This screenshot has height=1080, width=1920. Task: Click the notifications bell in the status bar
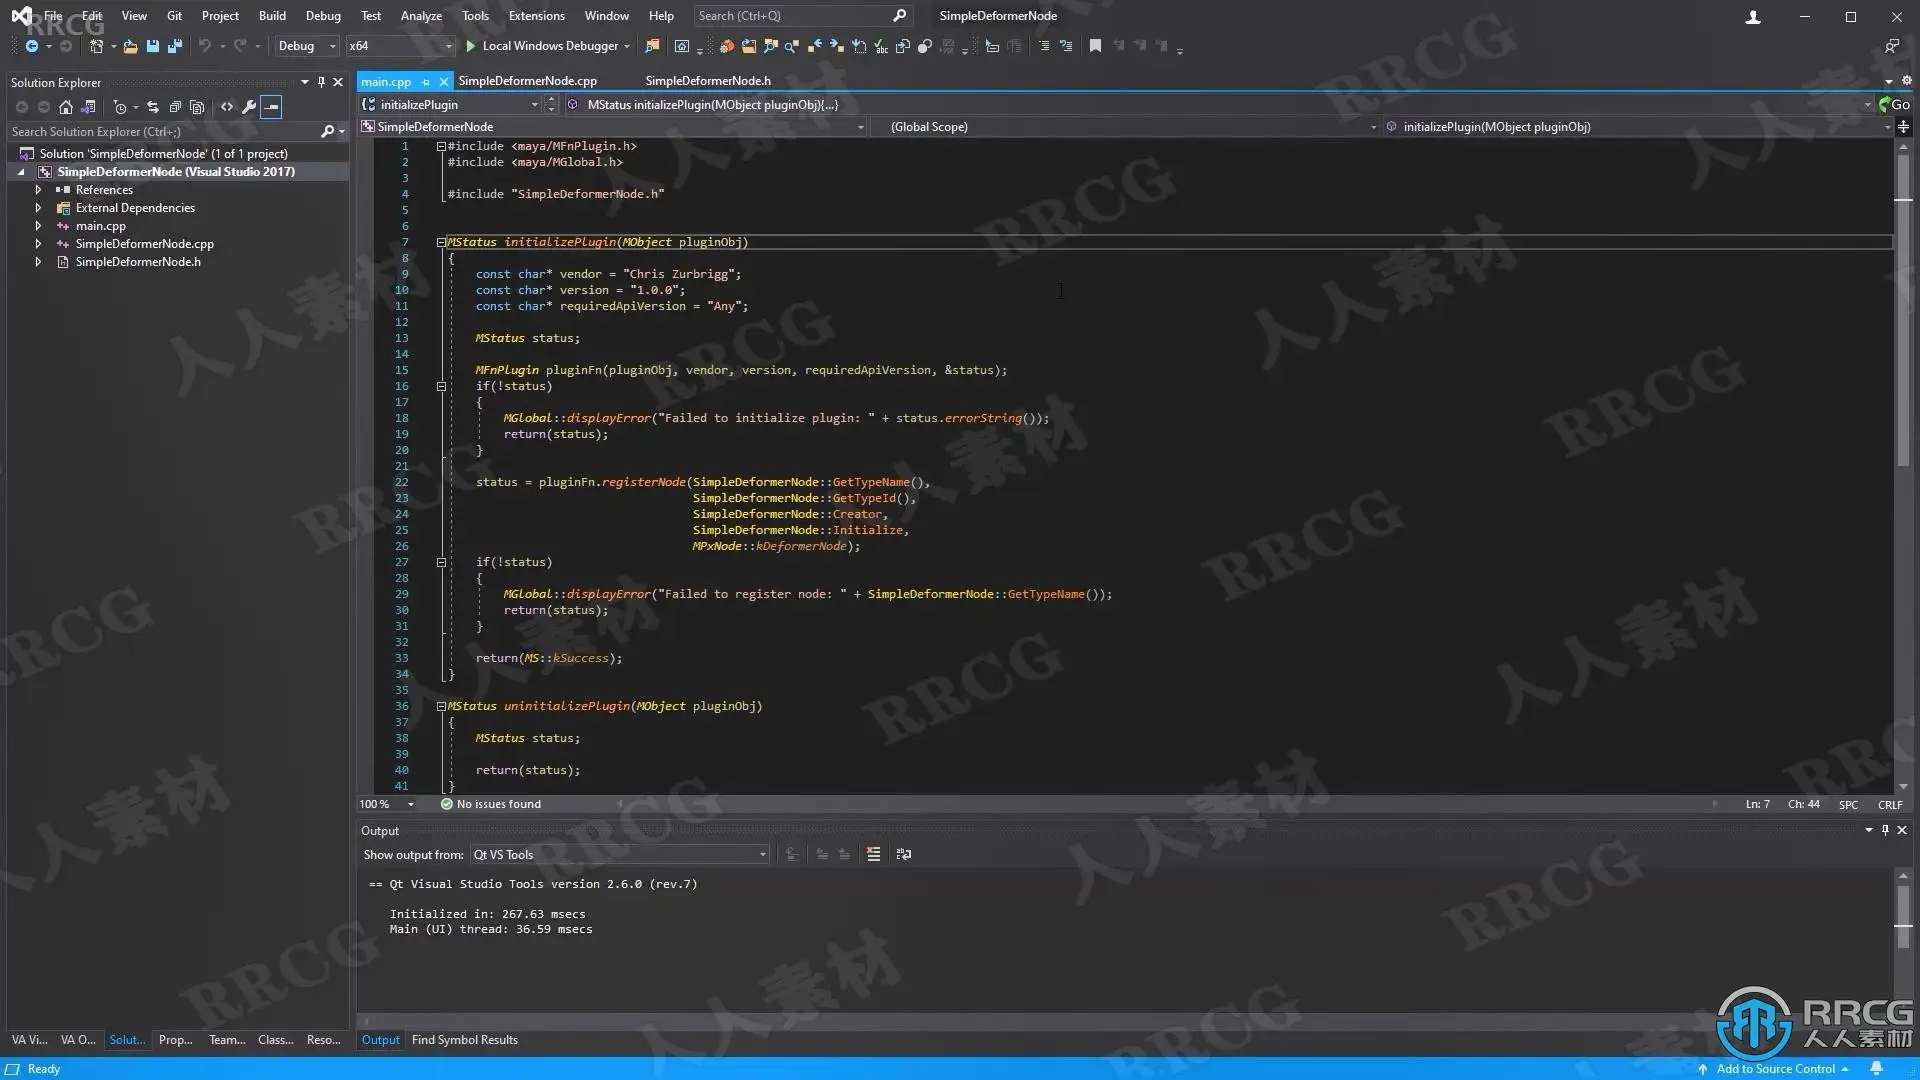1876,1068
